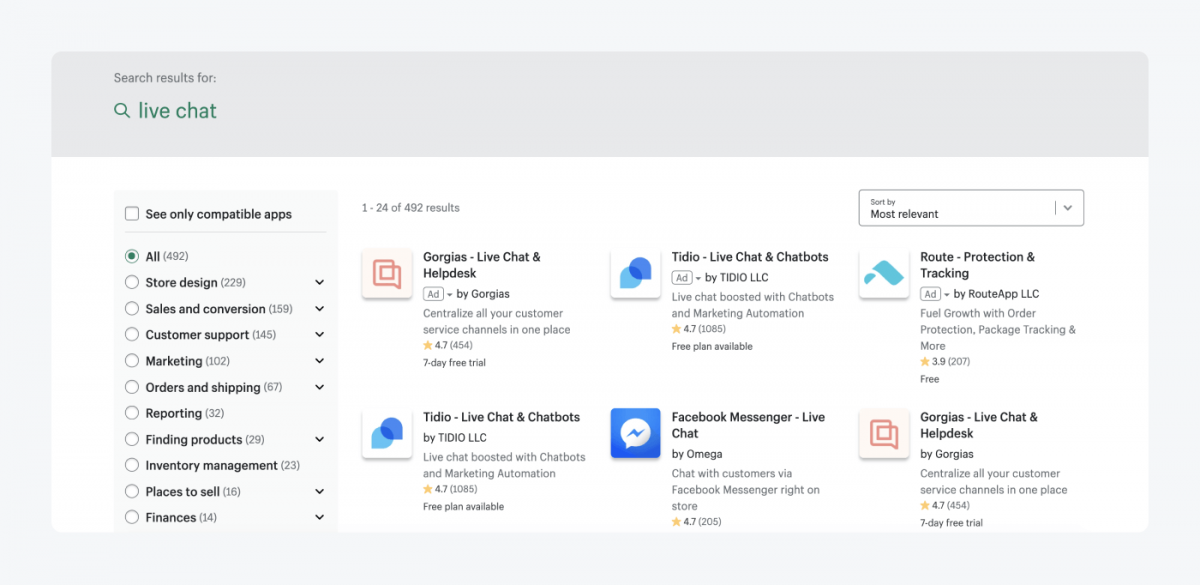Click Free plan available under Tidio ad listing
The image size is (1200, 585).
(712, 347)
